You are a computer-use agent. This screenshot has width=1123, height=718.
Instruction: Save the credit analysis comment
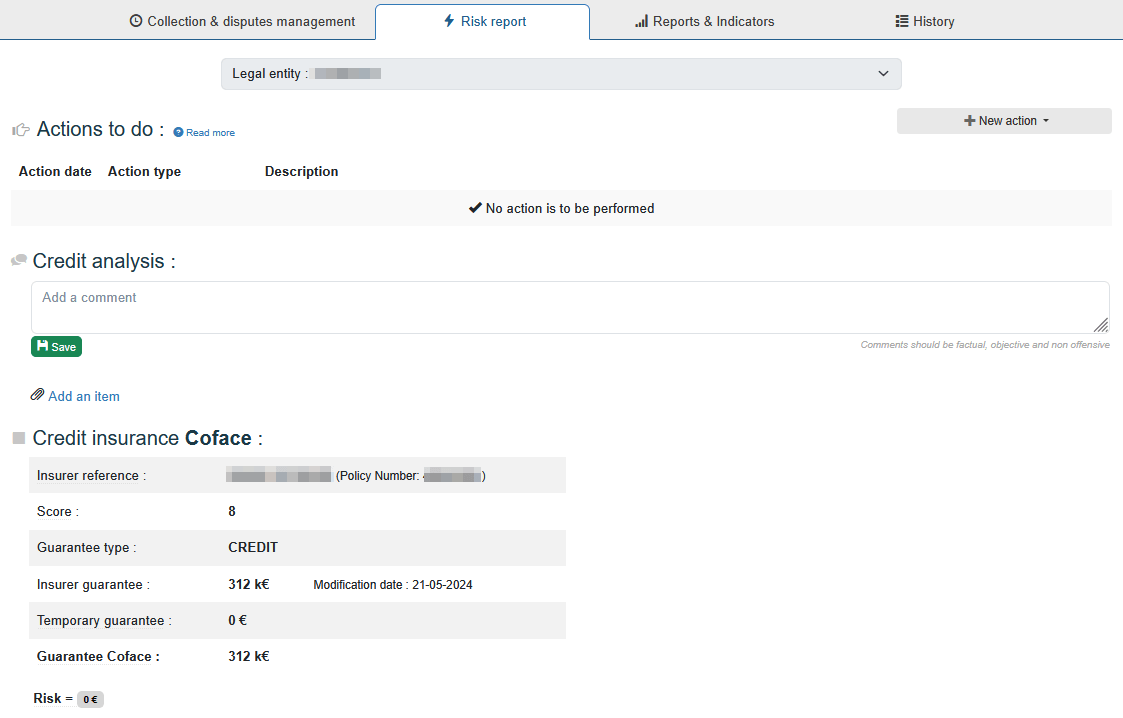point(56,347)
